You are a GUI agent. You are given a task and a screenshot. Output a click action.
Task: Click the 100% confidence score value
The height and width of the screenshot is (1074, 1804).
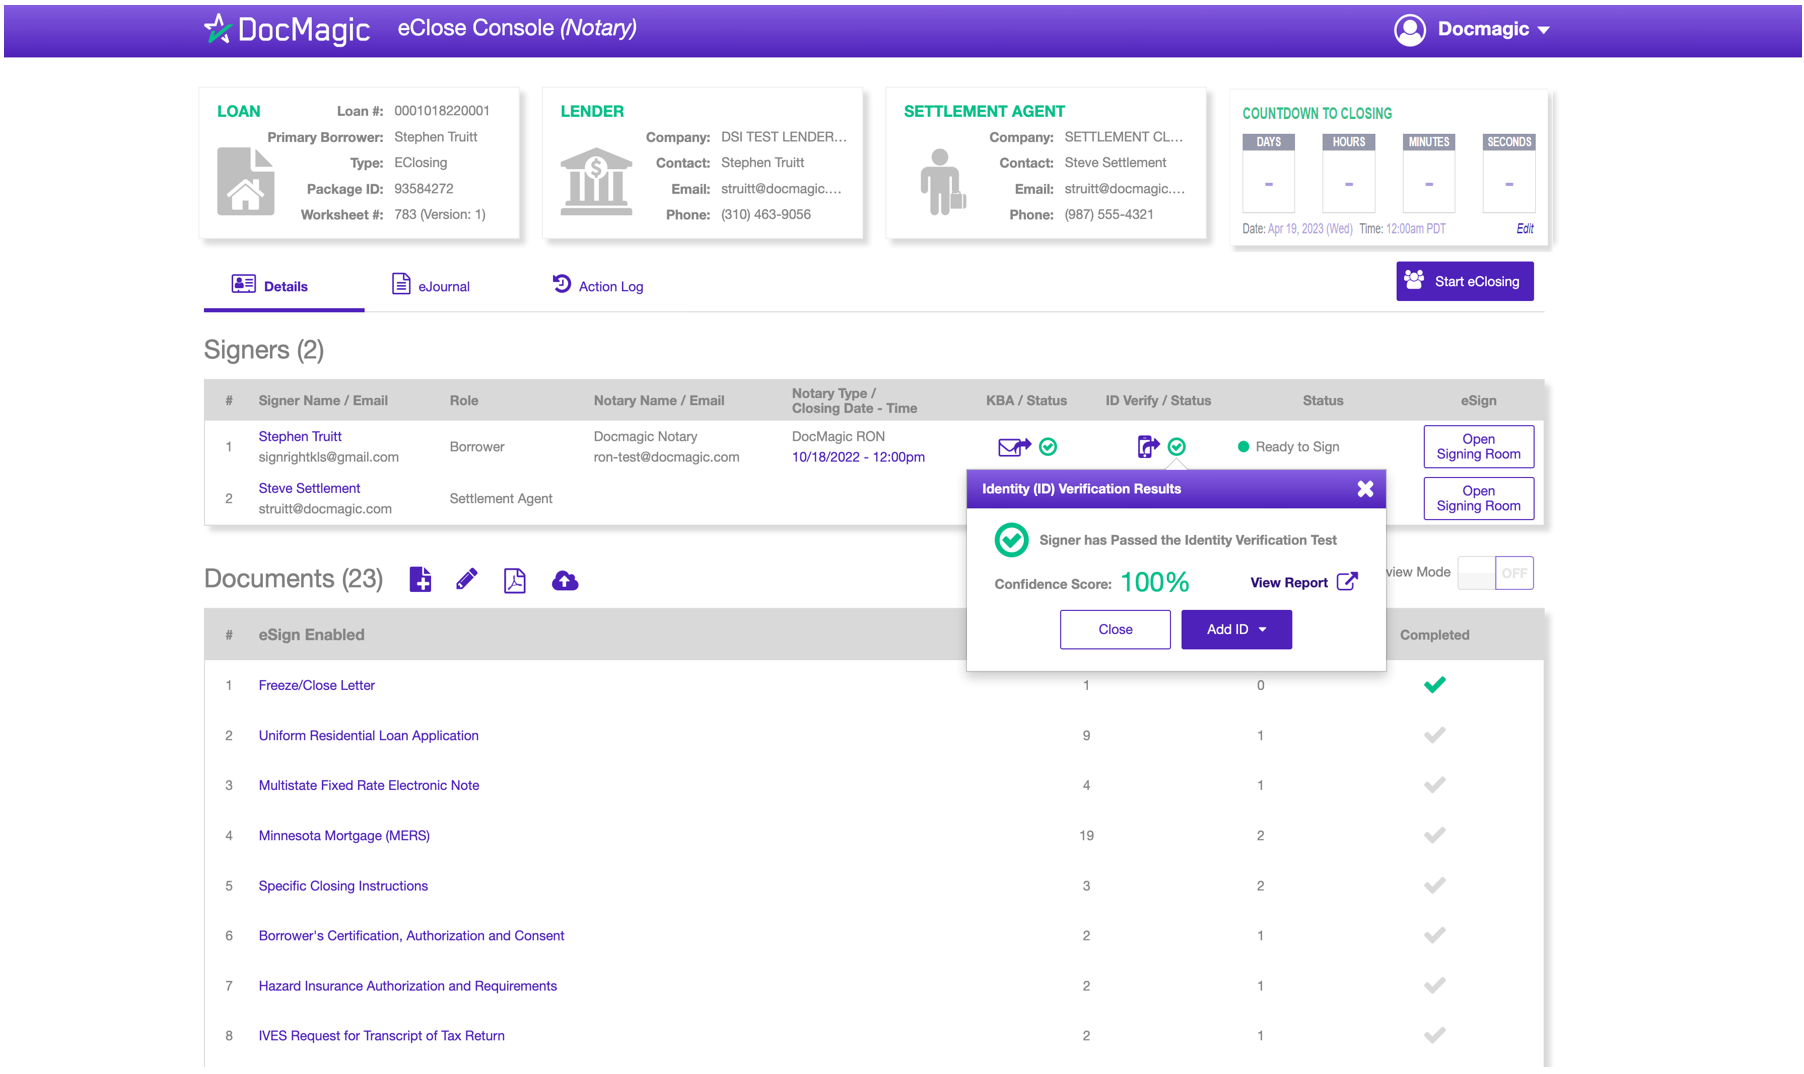tap(1155, 582)
